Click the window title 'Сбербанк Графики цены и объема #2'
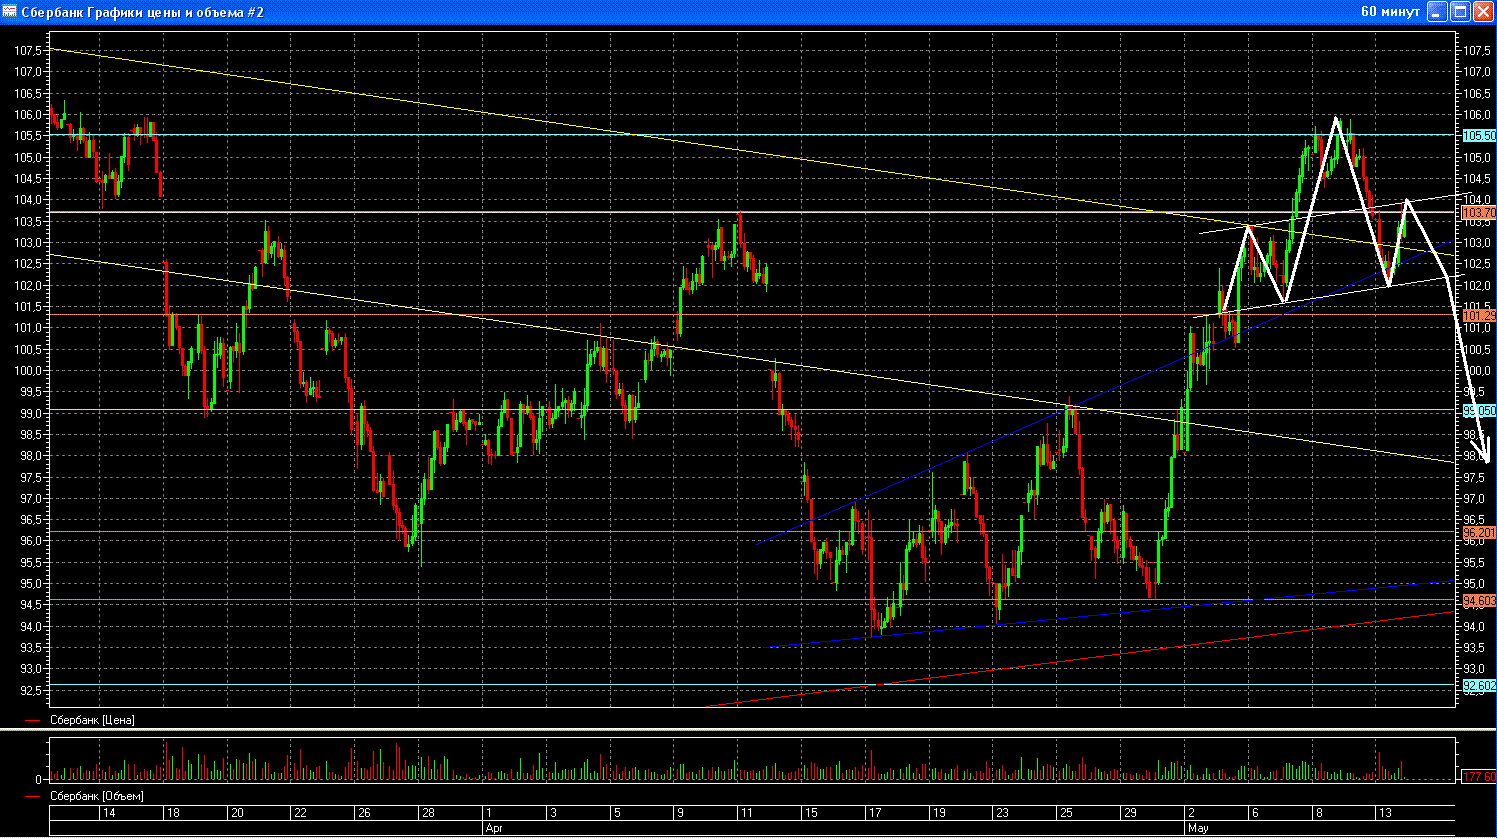The height and width of the screenshot is (838, 1497). [x=142, y=12]
